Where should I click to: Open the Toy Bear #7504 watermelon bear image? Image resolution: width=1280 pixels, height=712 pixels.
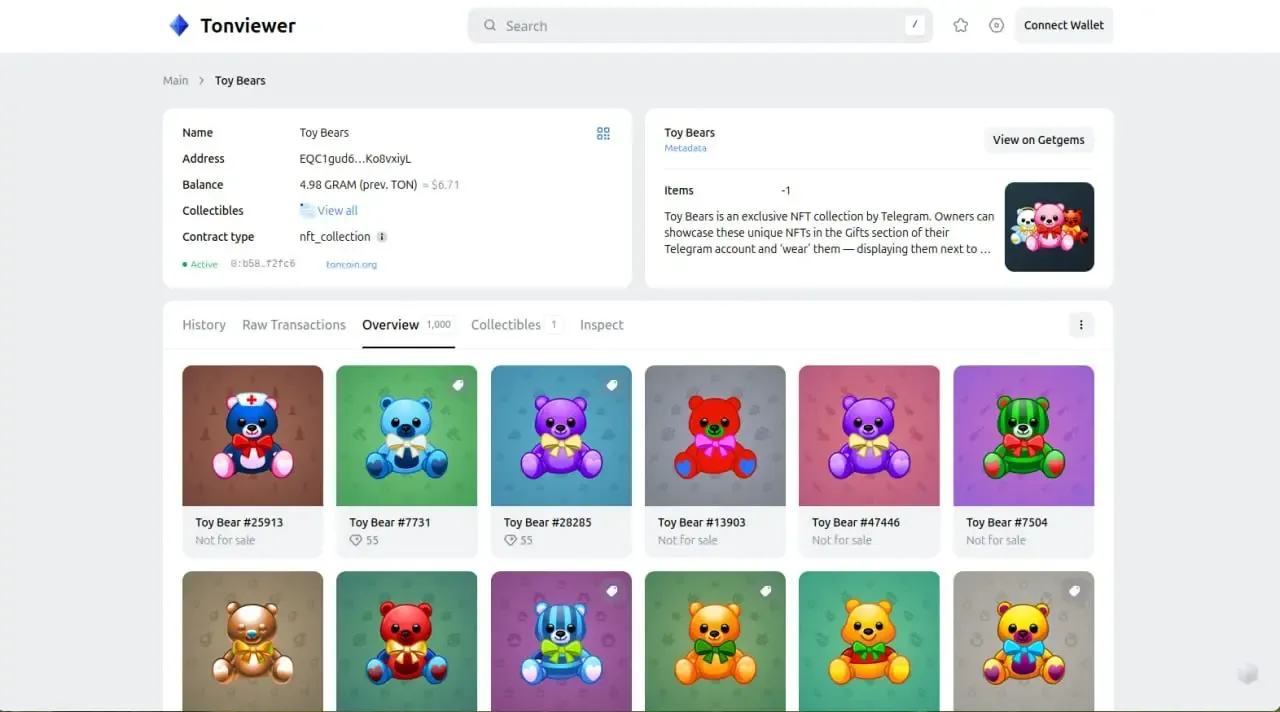pyautogui.click(x=1023, y=436)
